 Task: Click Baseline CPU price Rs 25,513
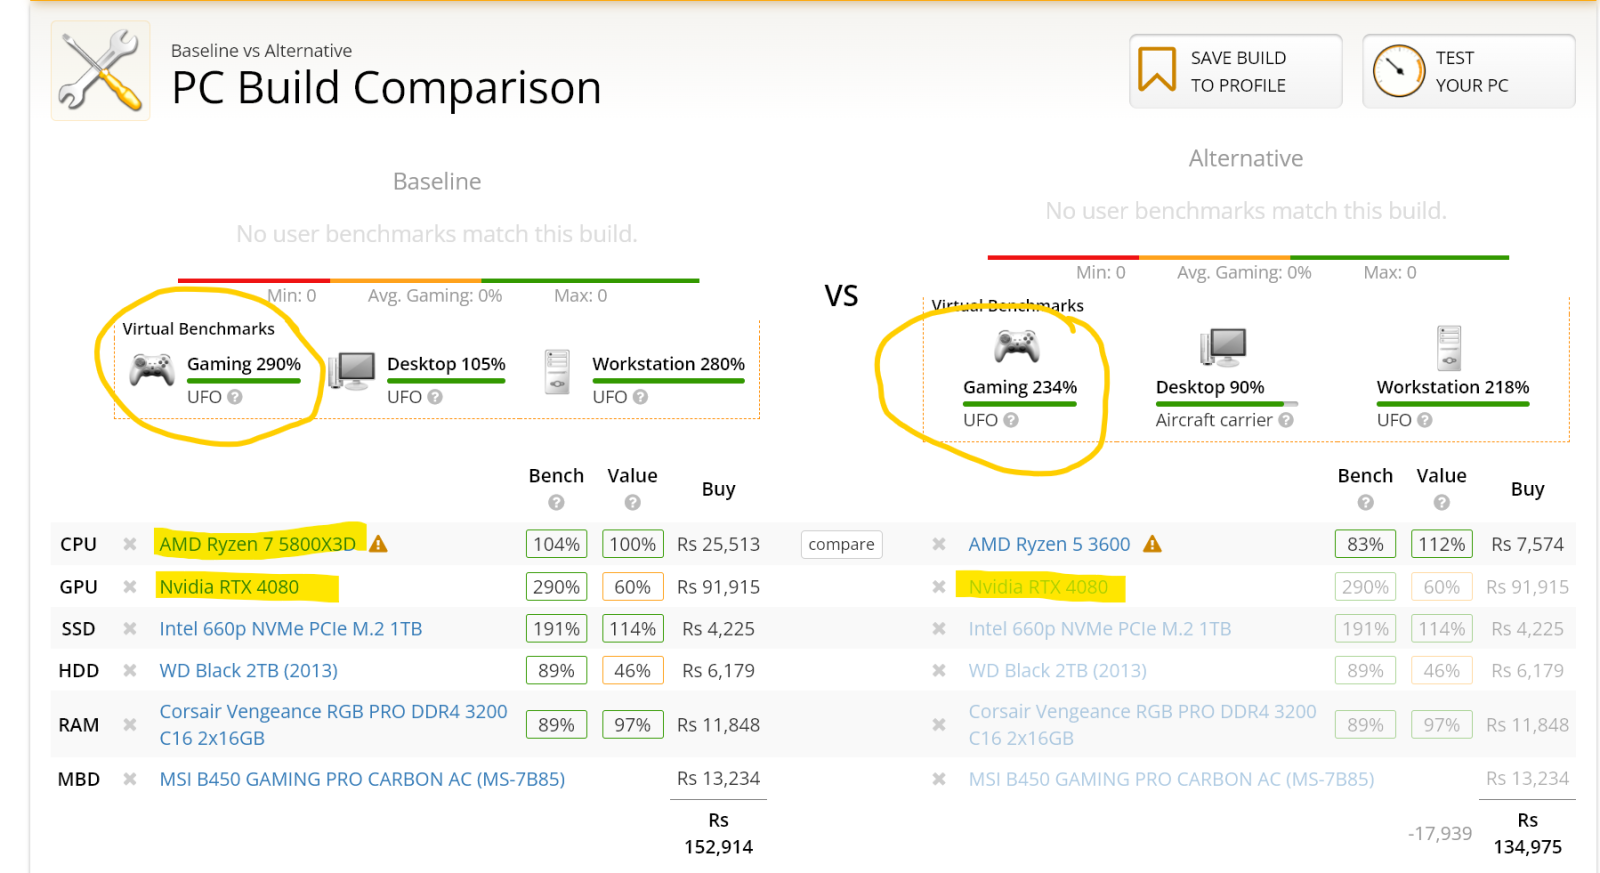[718, 544]
